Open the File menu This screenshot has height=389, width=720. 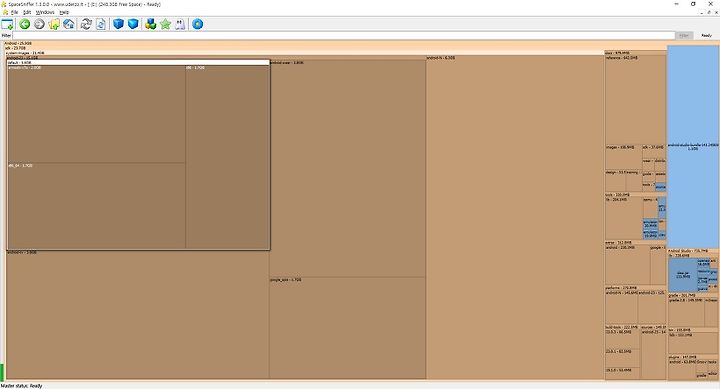click(14, 12)
